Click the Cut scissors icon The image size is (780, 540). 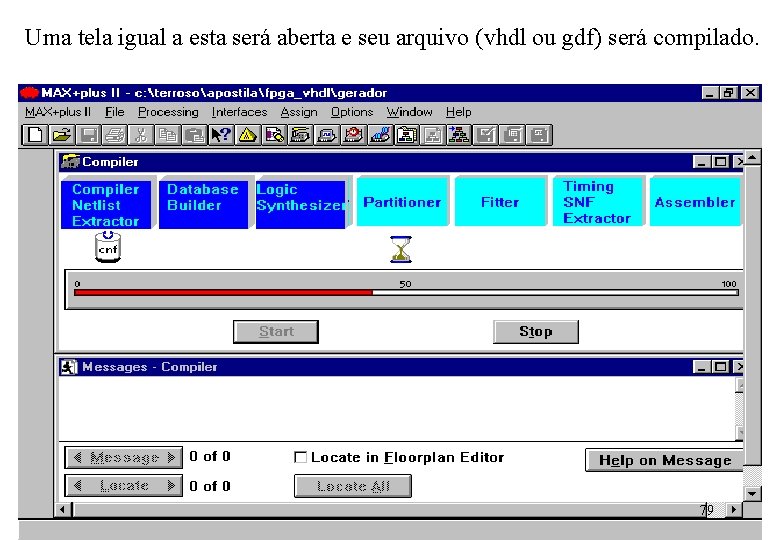point(141,135)
